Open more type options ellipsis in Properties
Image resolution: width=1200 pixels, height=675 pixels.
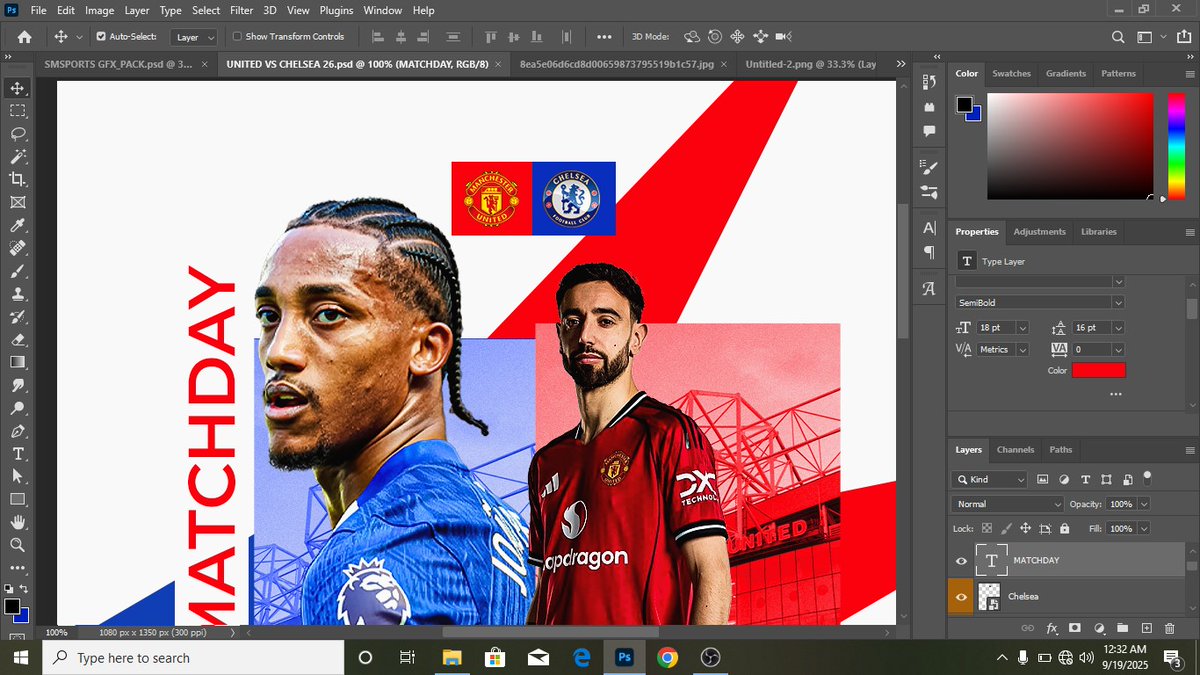tap(1116, 394)
